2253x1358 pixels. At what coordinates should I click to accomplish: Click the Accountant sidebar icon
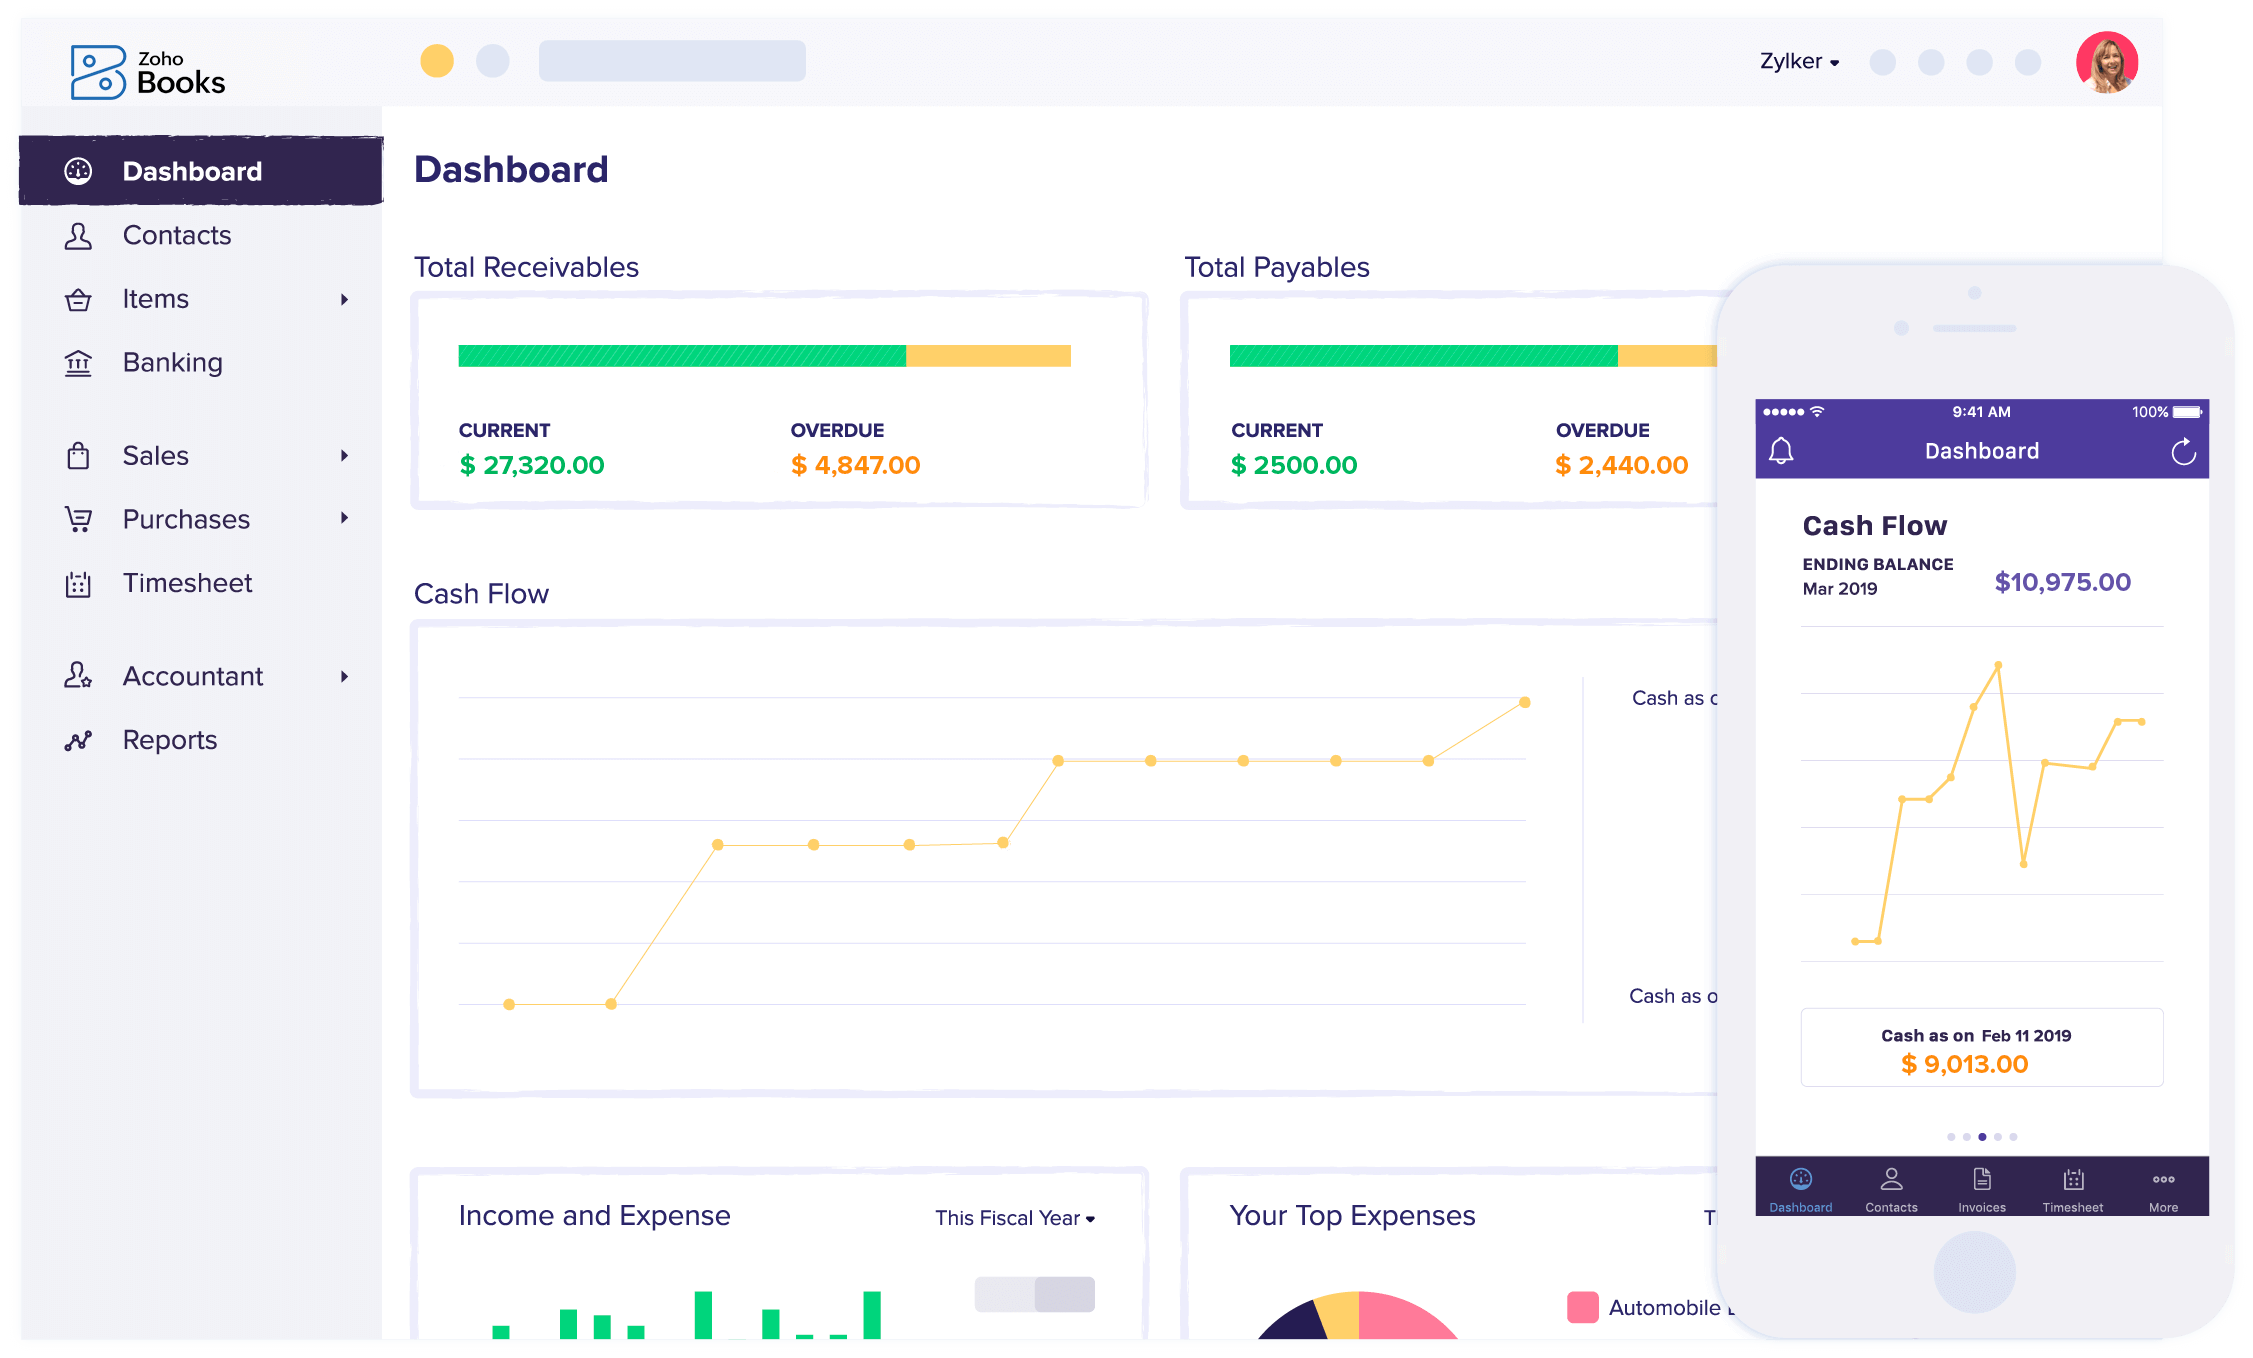pos(79,676)
